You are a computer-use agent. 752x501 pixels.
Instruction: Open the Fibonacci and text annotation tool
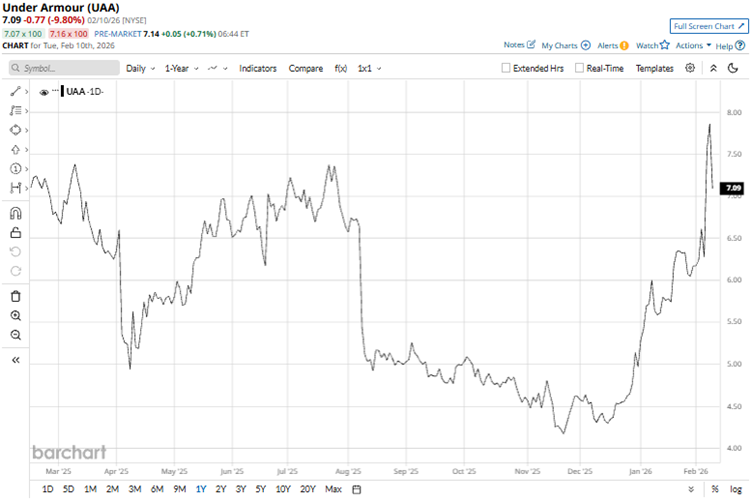[x=15, y=111]
